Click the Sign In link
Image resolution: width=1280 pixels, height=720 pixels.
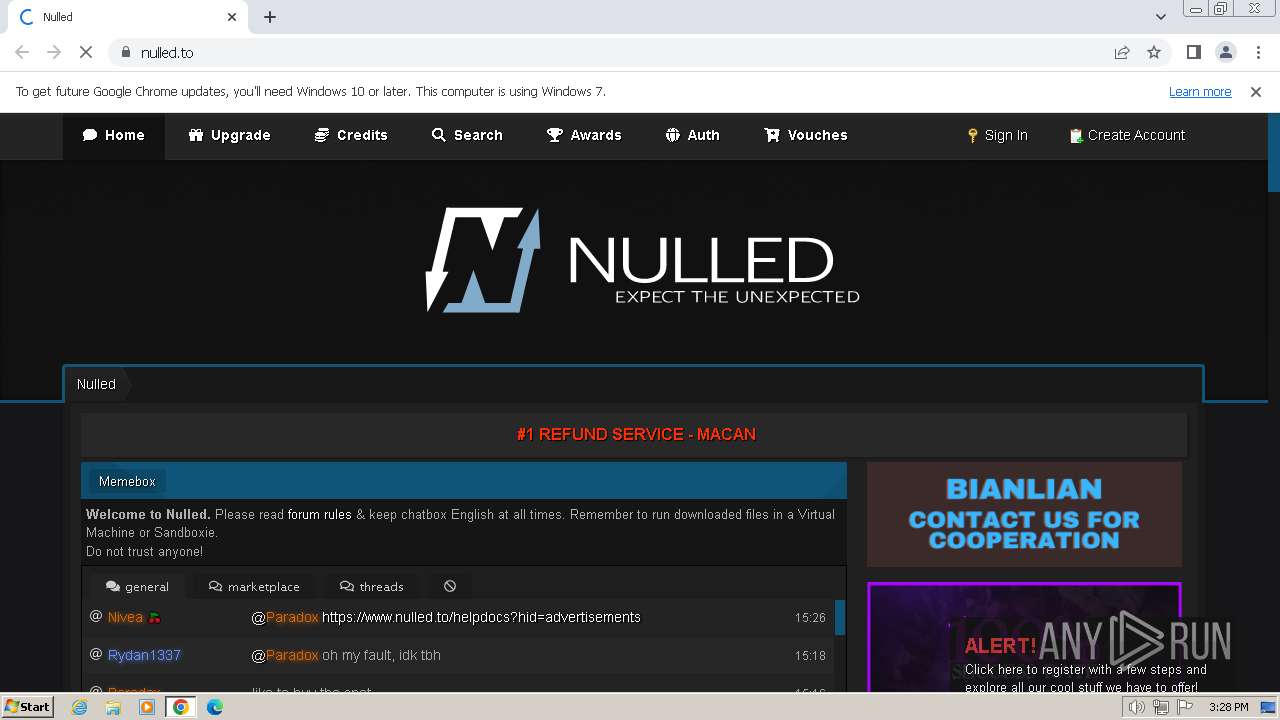(997, 135)
